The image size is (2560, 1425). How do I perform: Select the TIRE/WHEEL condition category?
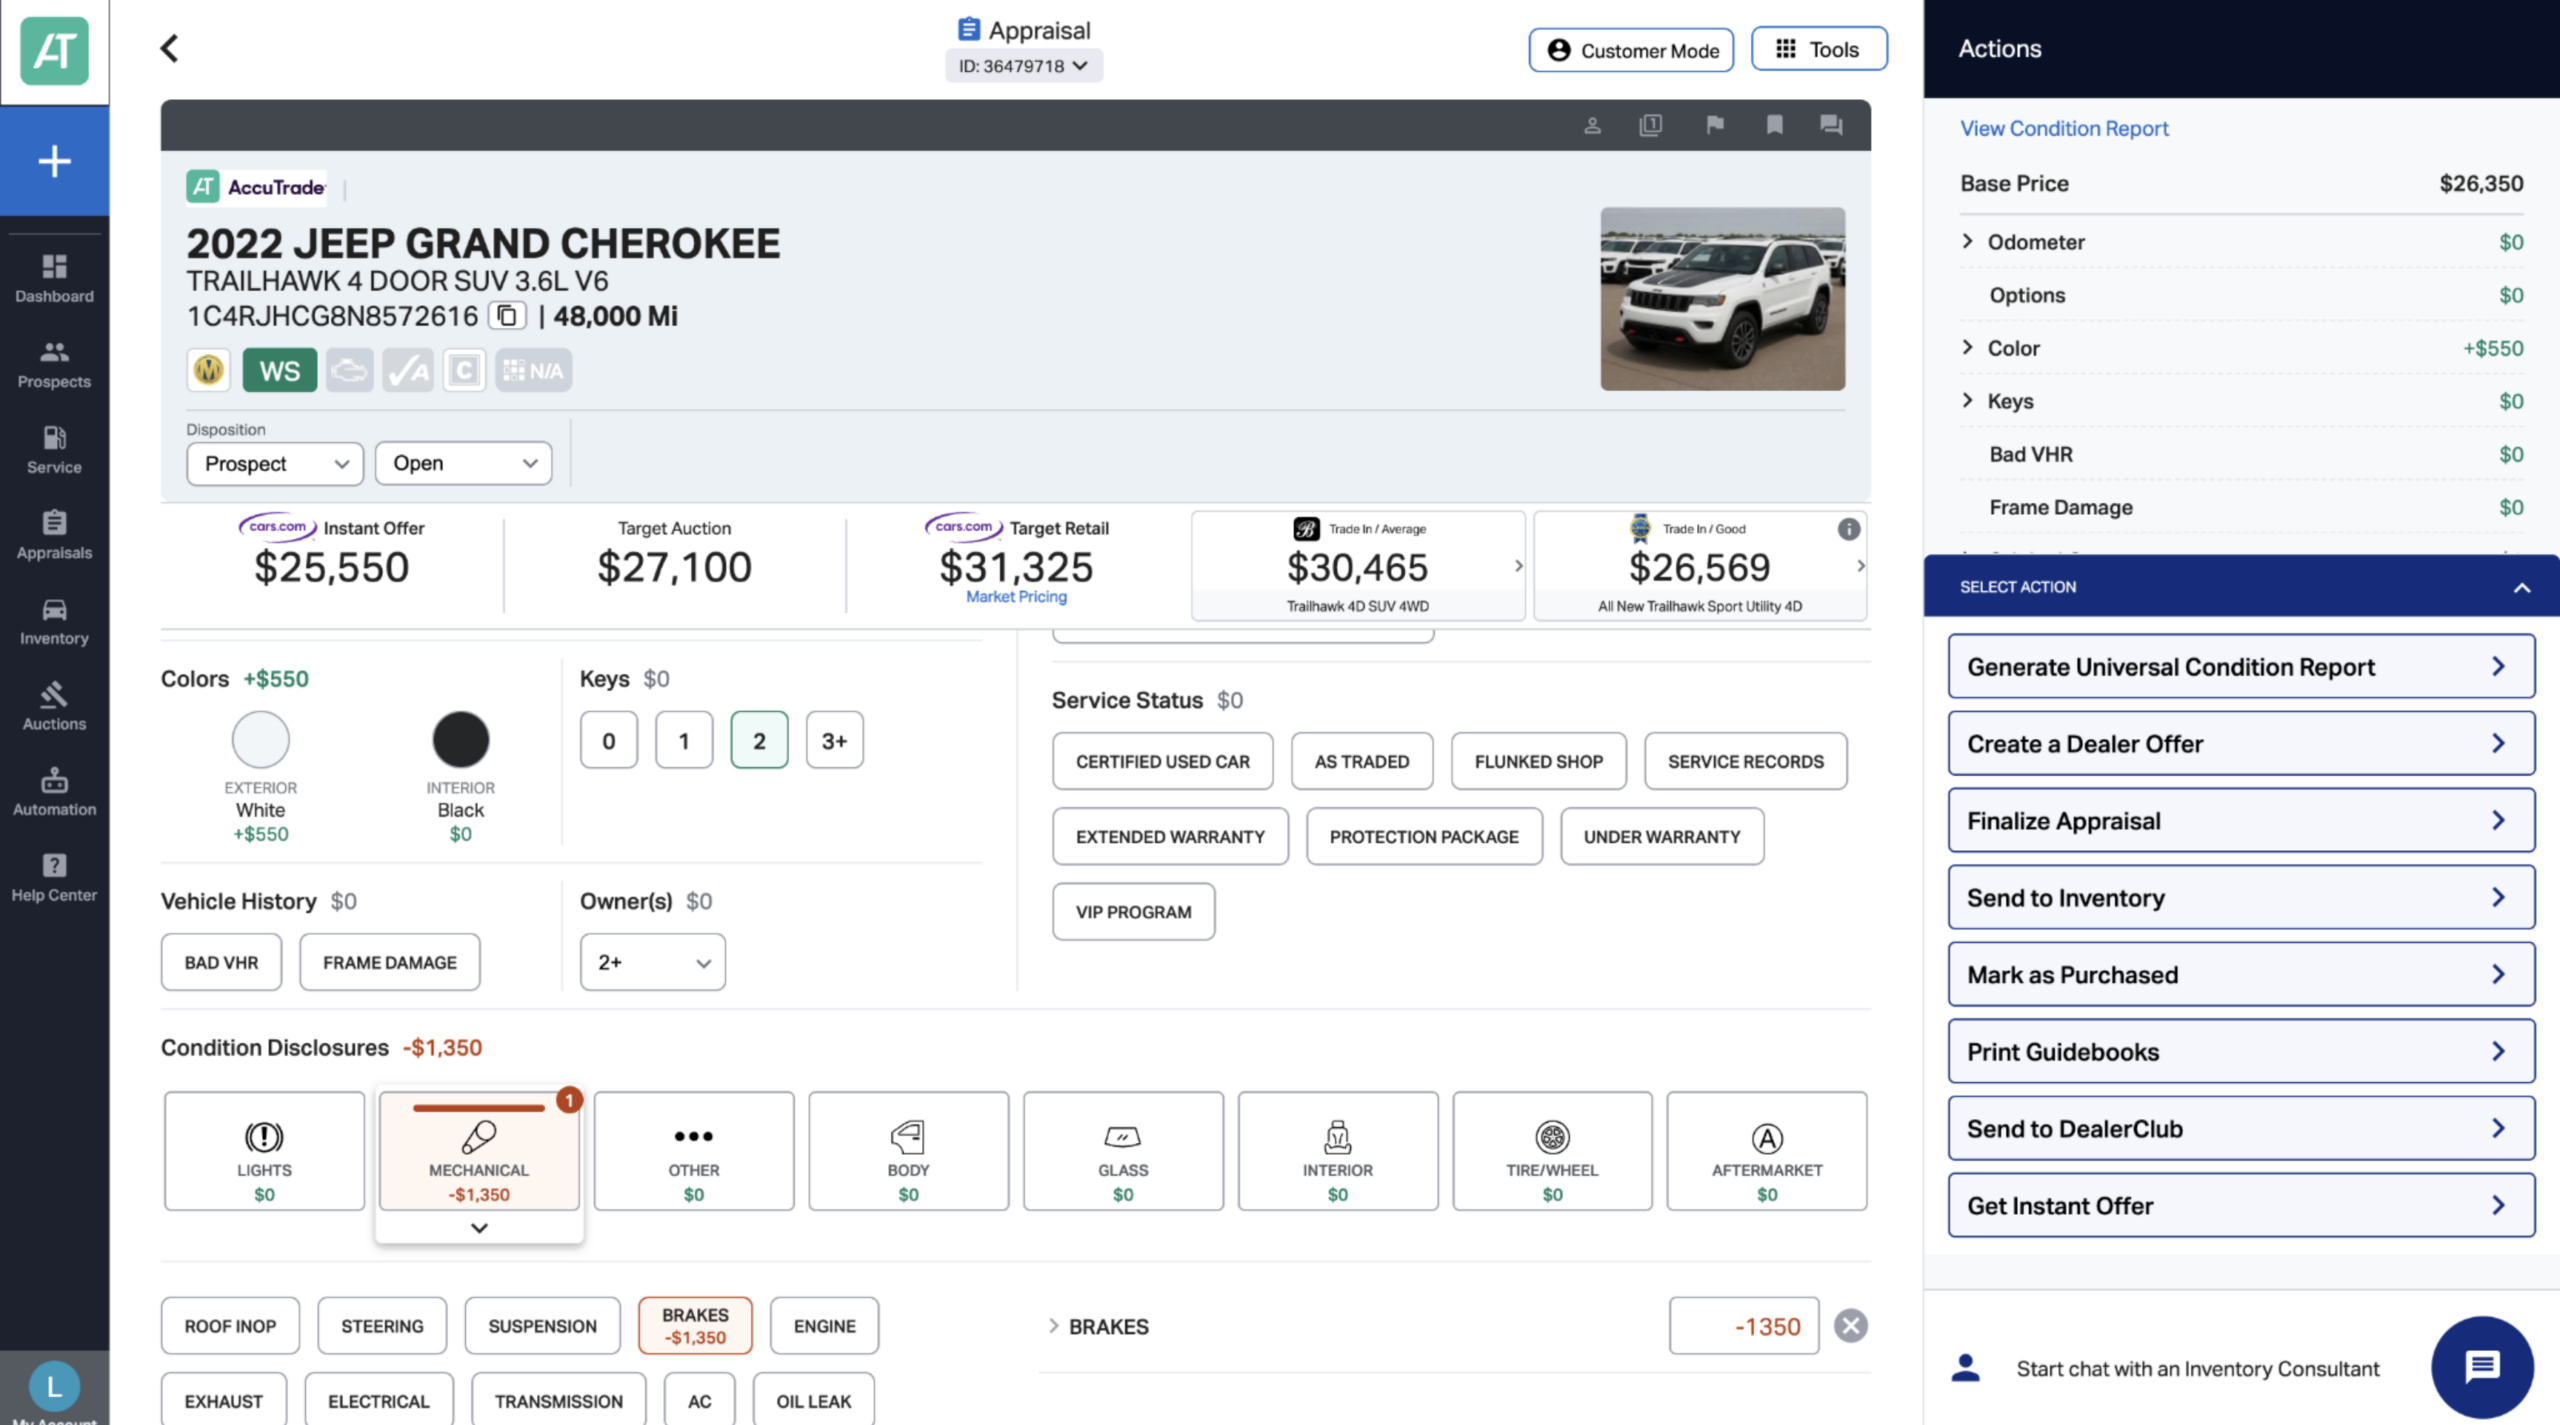click(1552, 1151)
